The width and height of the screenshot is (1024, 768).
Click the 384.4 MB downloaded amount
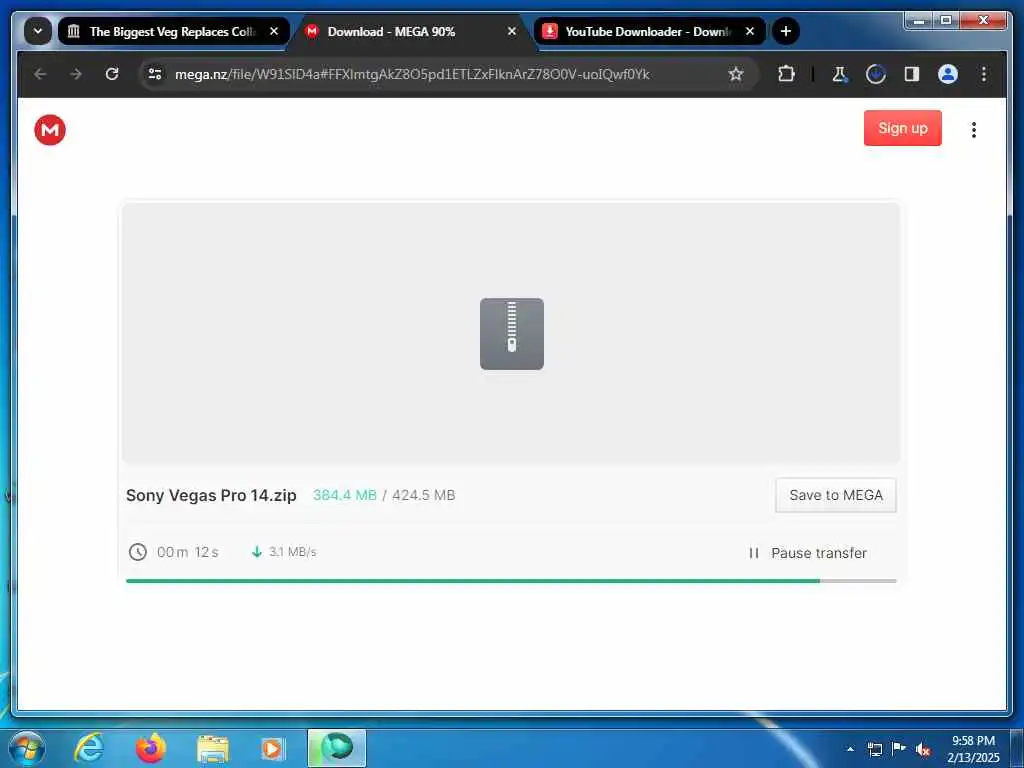point(344,495)
